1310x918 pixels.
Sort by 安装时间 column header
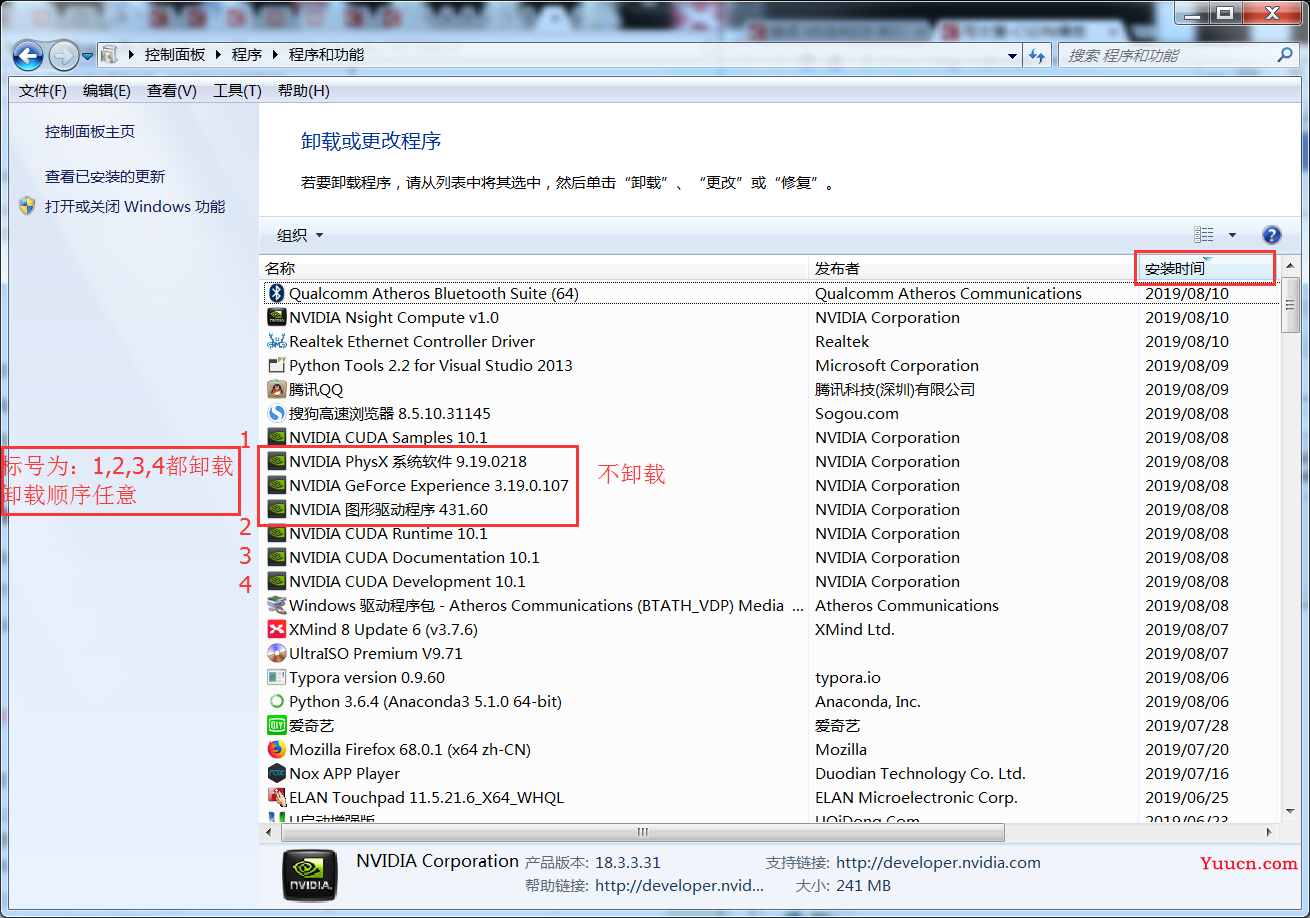coord(1207,268)
